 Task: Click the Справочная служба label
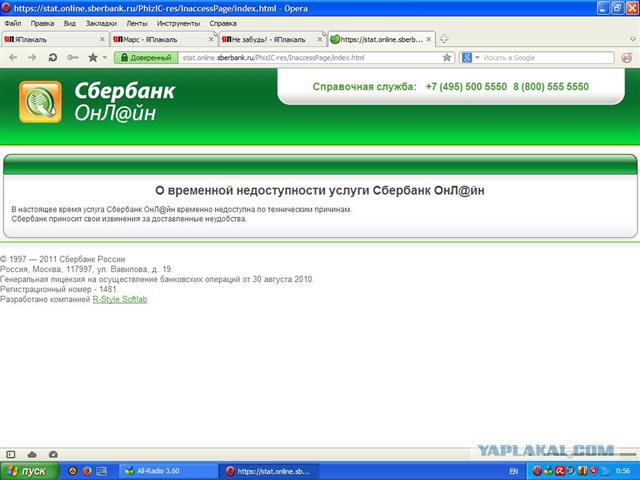(364, 87)
